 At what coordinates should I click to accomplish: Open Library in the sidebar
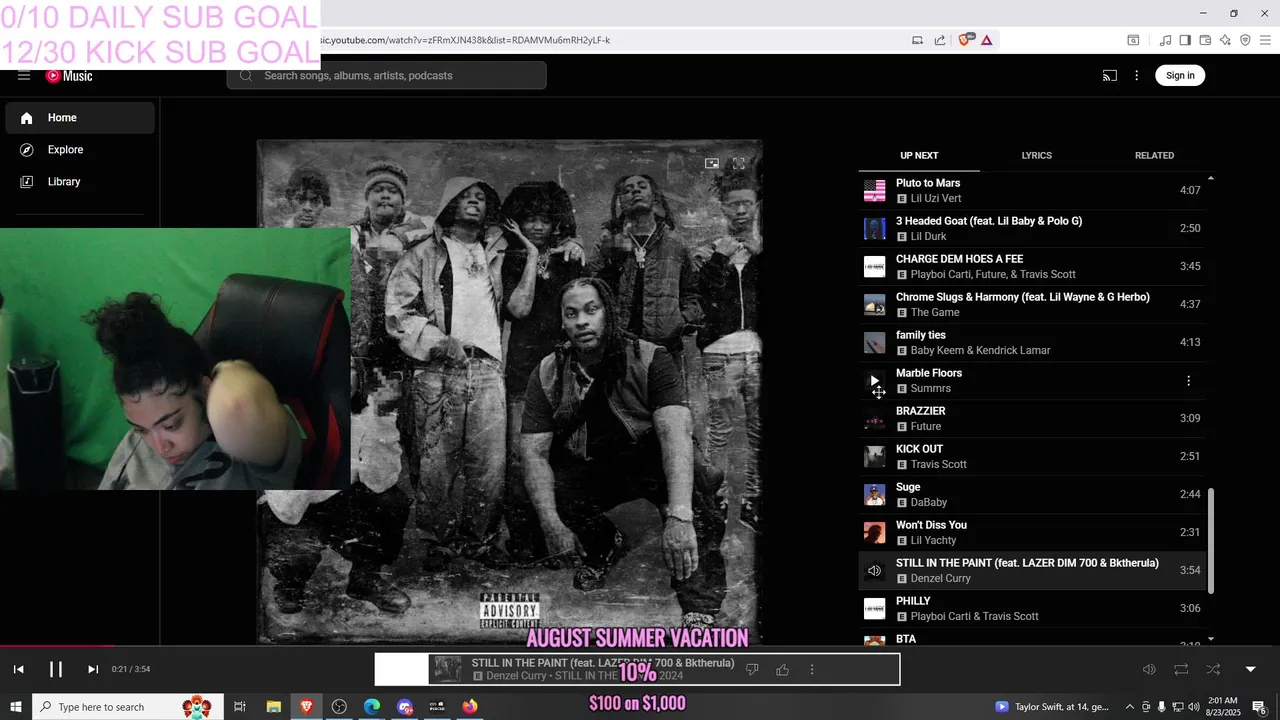coord(80,182)
